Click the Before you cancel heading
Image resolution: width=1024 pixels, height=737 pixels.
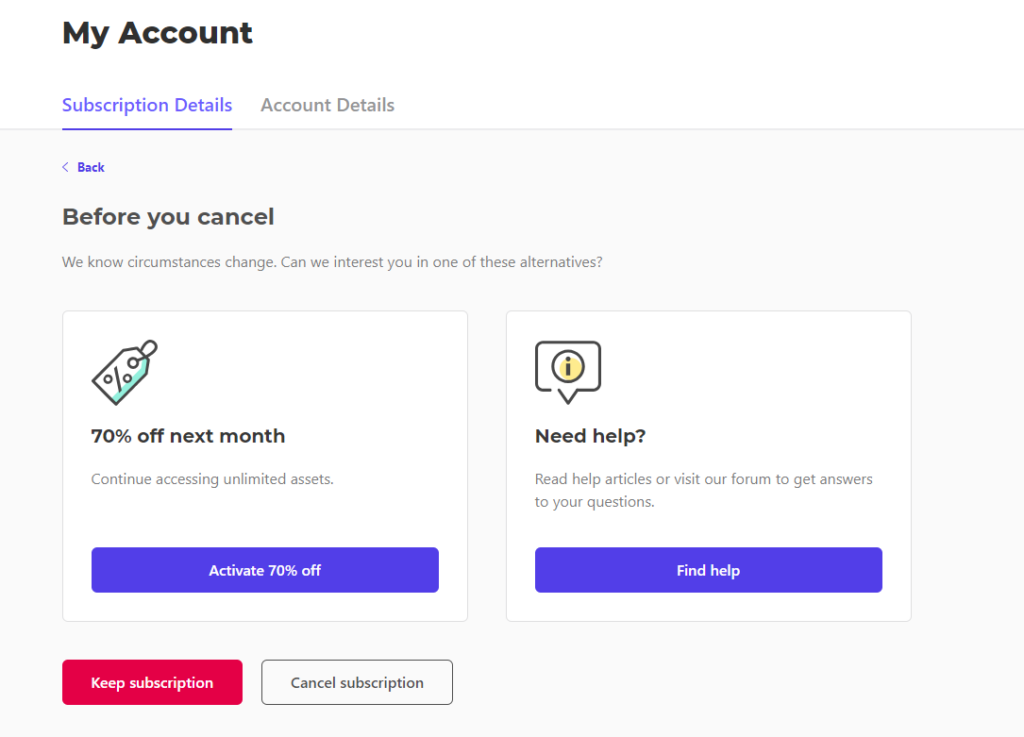click(x=168, y=216)
